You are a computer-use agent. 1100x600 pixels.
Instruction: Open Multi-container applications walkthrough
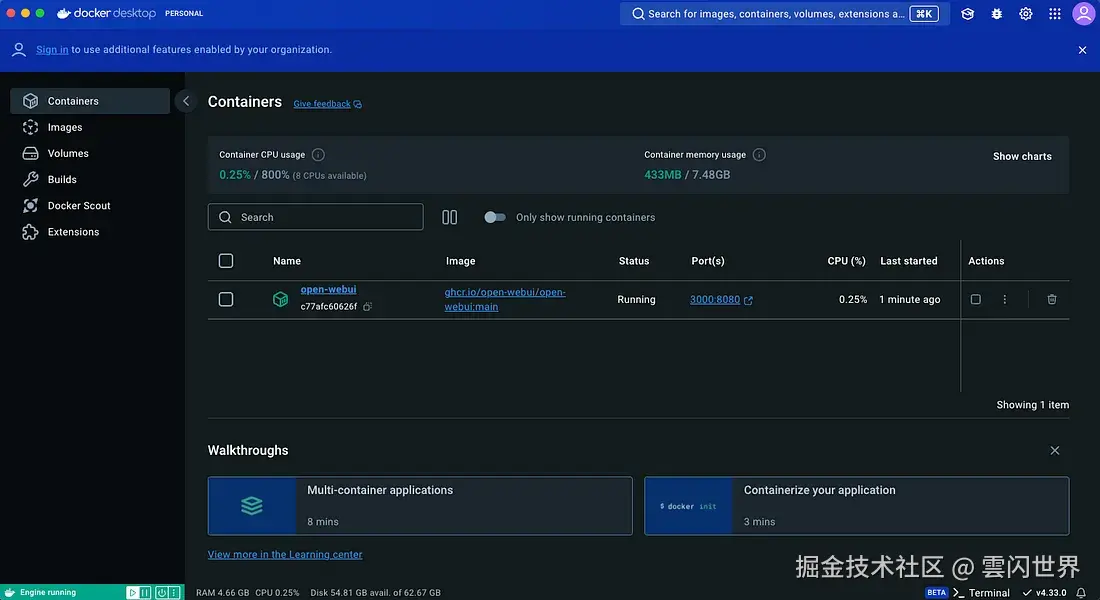point(420,506)
